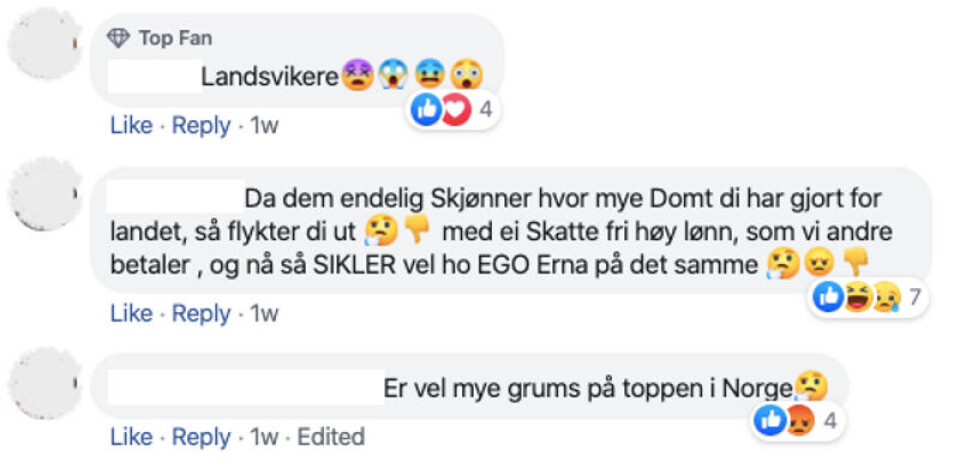Like the comment mentioning EGO Erna

tap(131, 313)
